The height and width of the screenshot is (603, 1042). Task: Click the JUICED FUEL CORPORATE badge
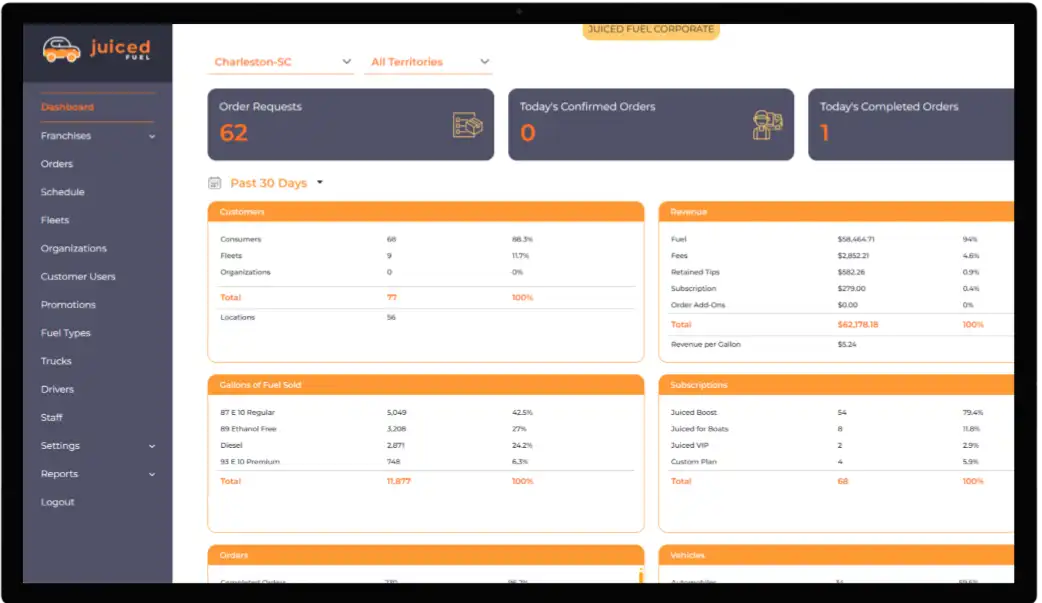tap(651, 30)
